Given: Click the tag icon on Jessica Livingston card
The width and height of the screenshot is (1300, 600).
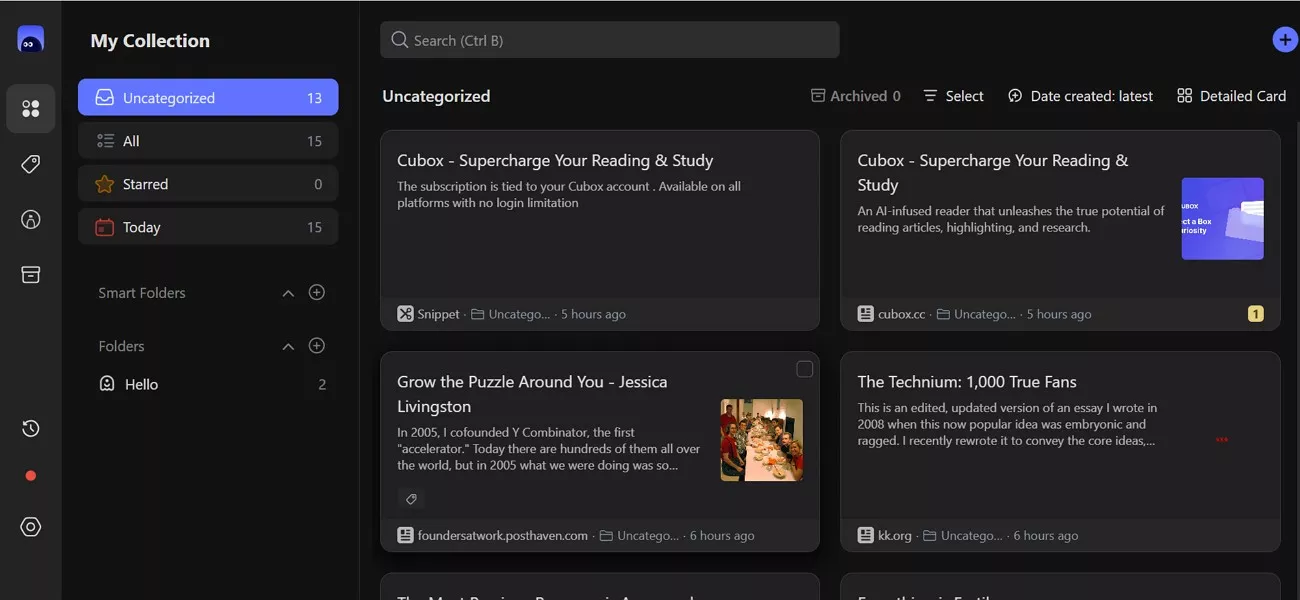Looking at the screenshot, I should coord(410,498).
